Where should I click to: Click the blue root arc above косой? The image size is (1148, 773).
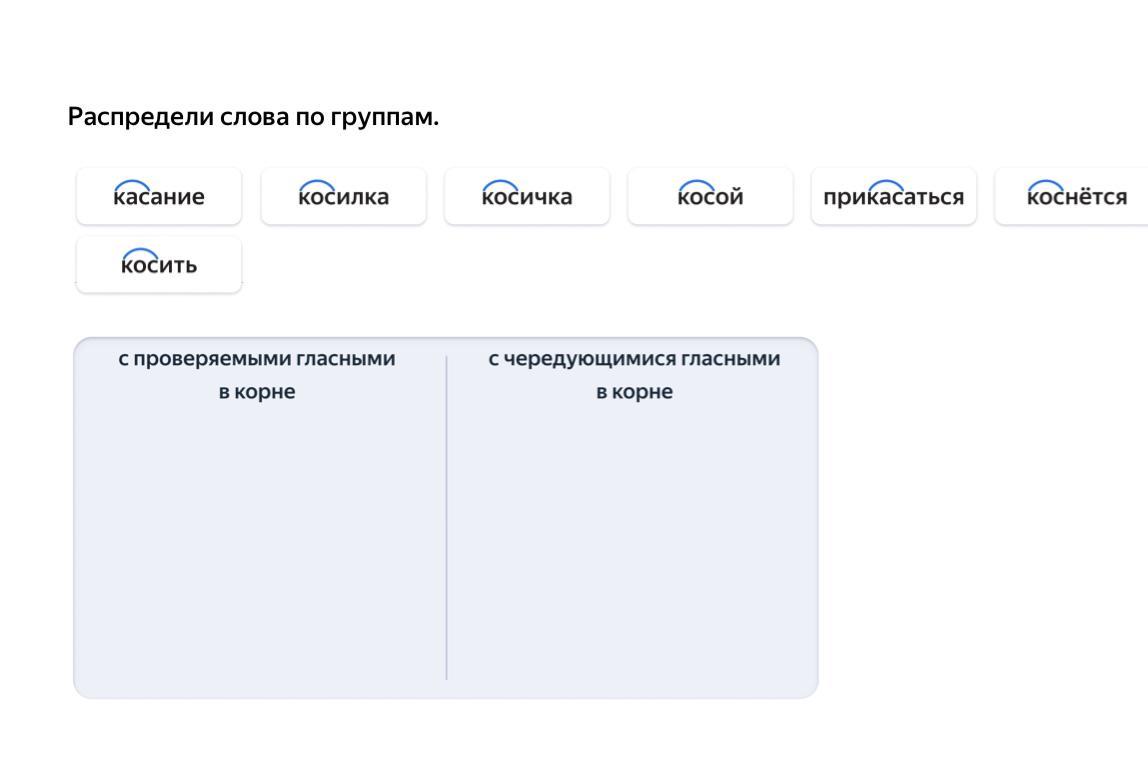click(x=696, y=185)
